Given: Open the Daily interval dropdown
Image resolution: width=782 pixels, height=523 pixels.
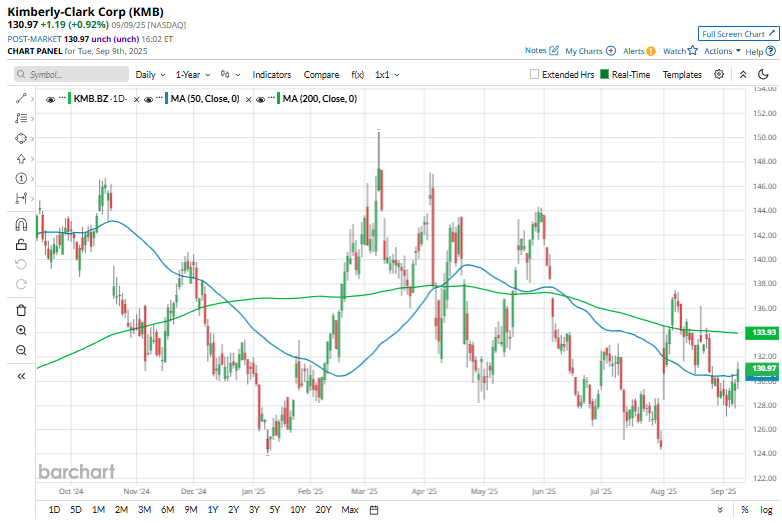Looking at the screenshot, I should tap(150, 74).
